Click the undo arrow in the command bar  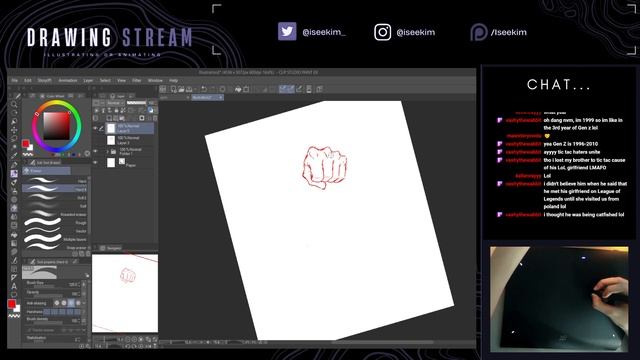click(204, 89)
